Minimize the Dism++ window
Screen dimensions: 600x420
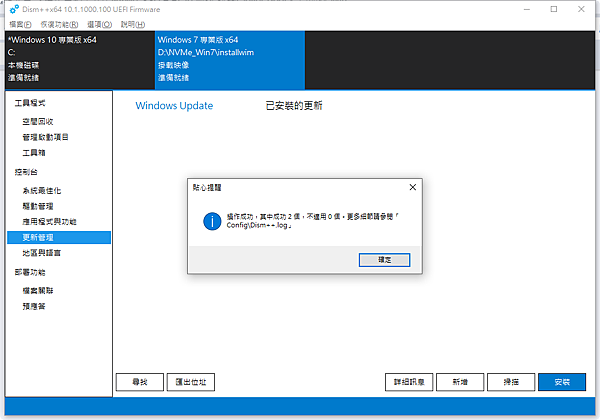pos(527,9)
